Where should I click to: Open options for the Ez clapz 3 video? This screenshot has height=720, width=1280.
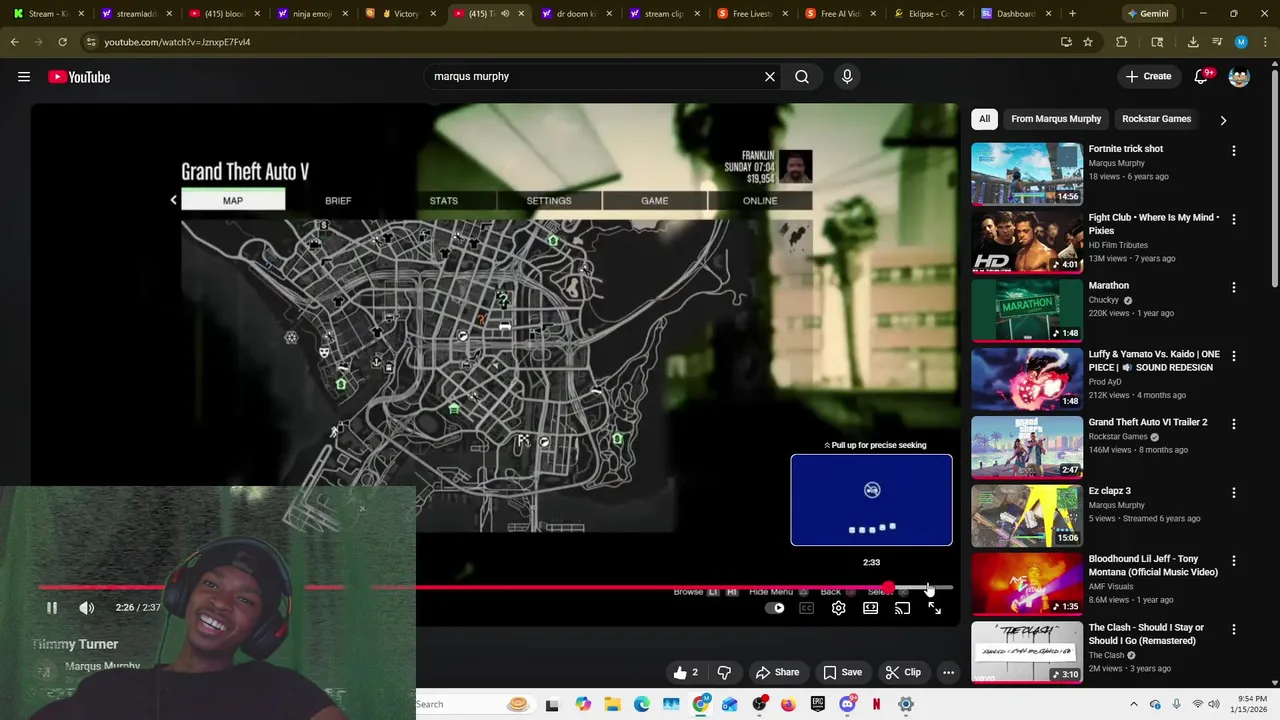pos(1233,493)
